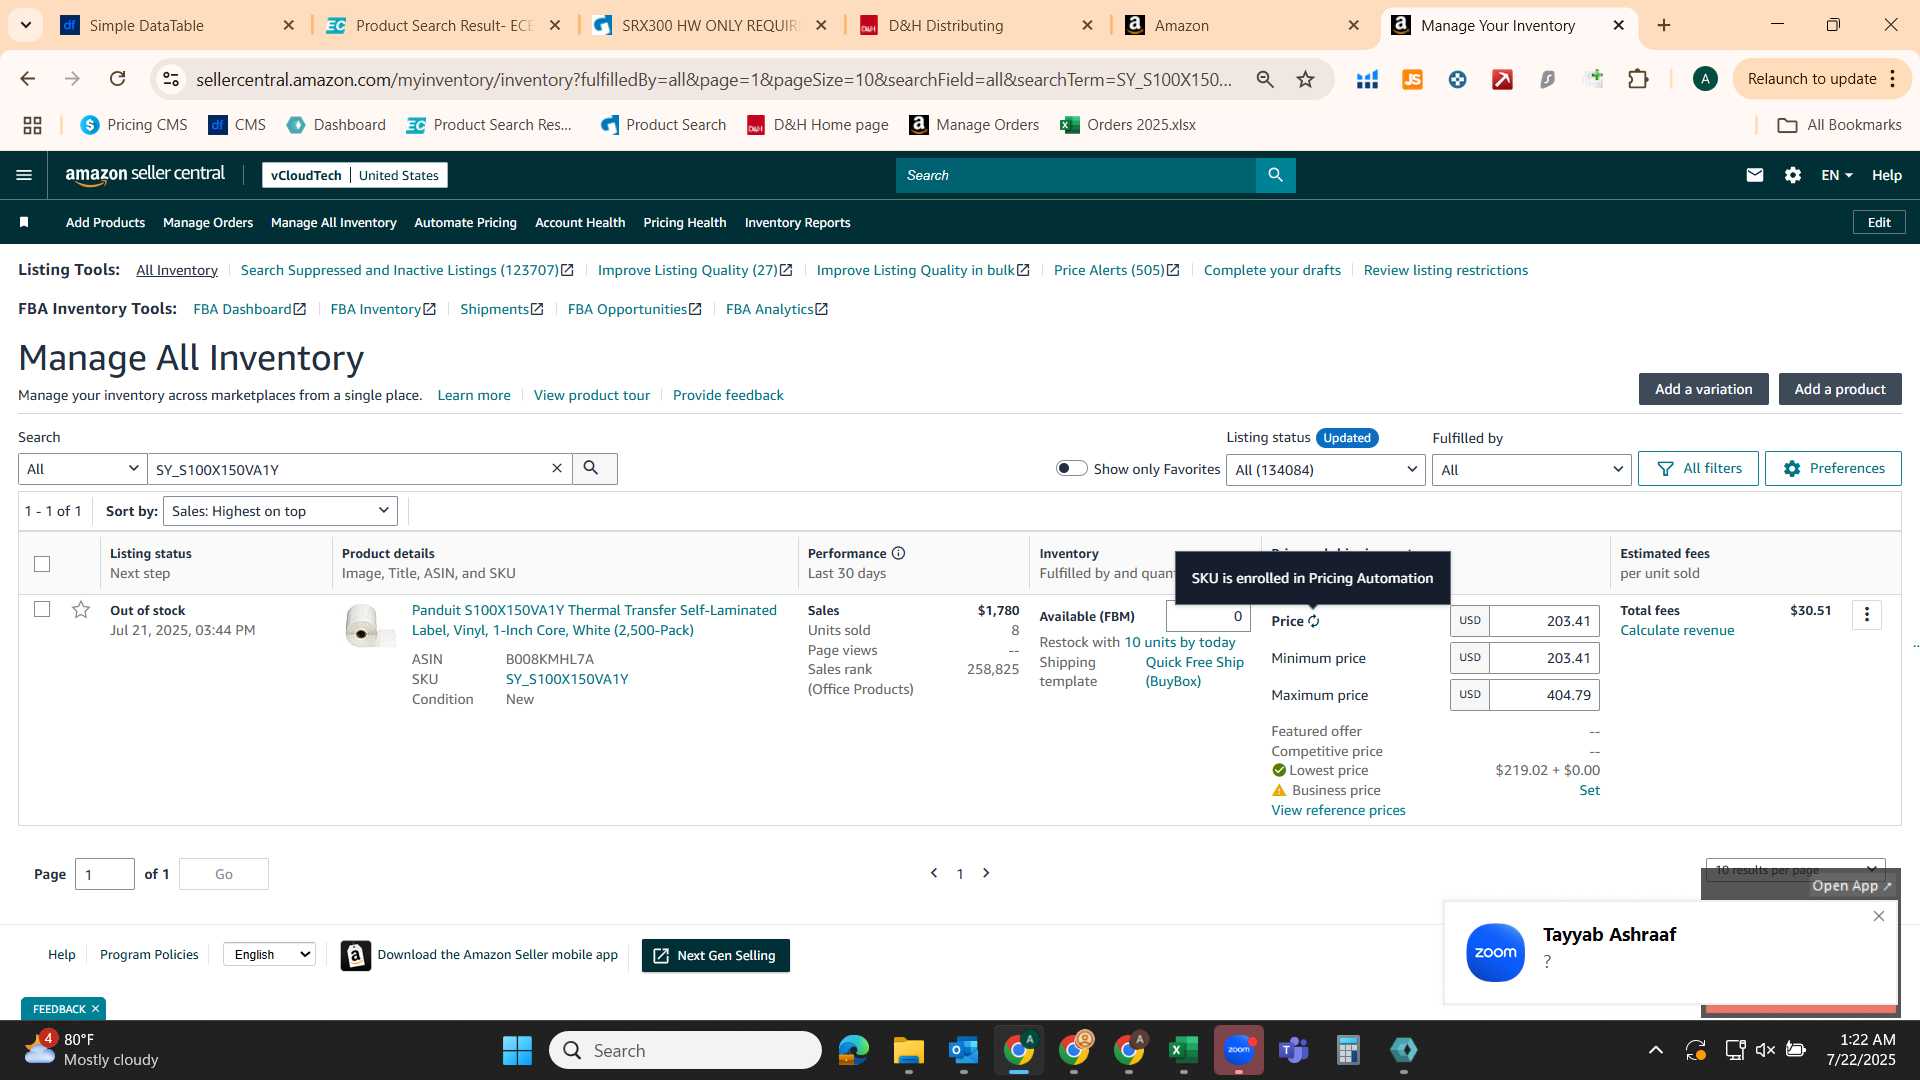Image resolution: width=1920 pixels, height=1080 pixels.
Task: Open Calculate revenue link
Action: click(1677, 630)
